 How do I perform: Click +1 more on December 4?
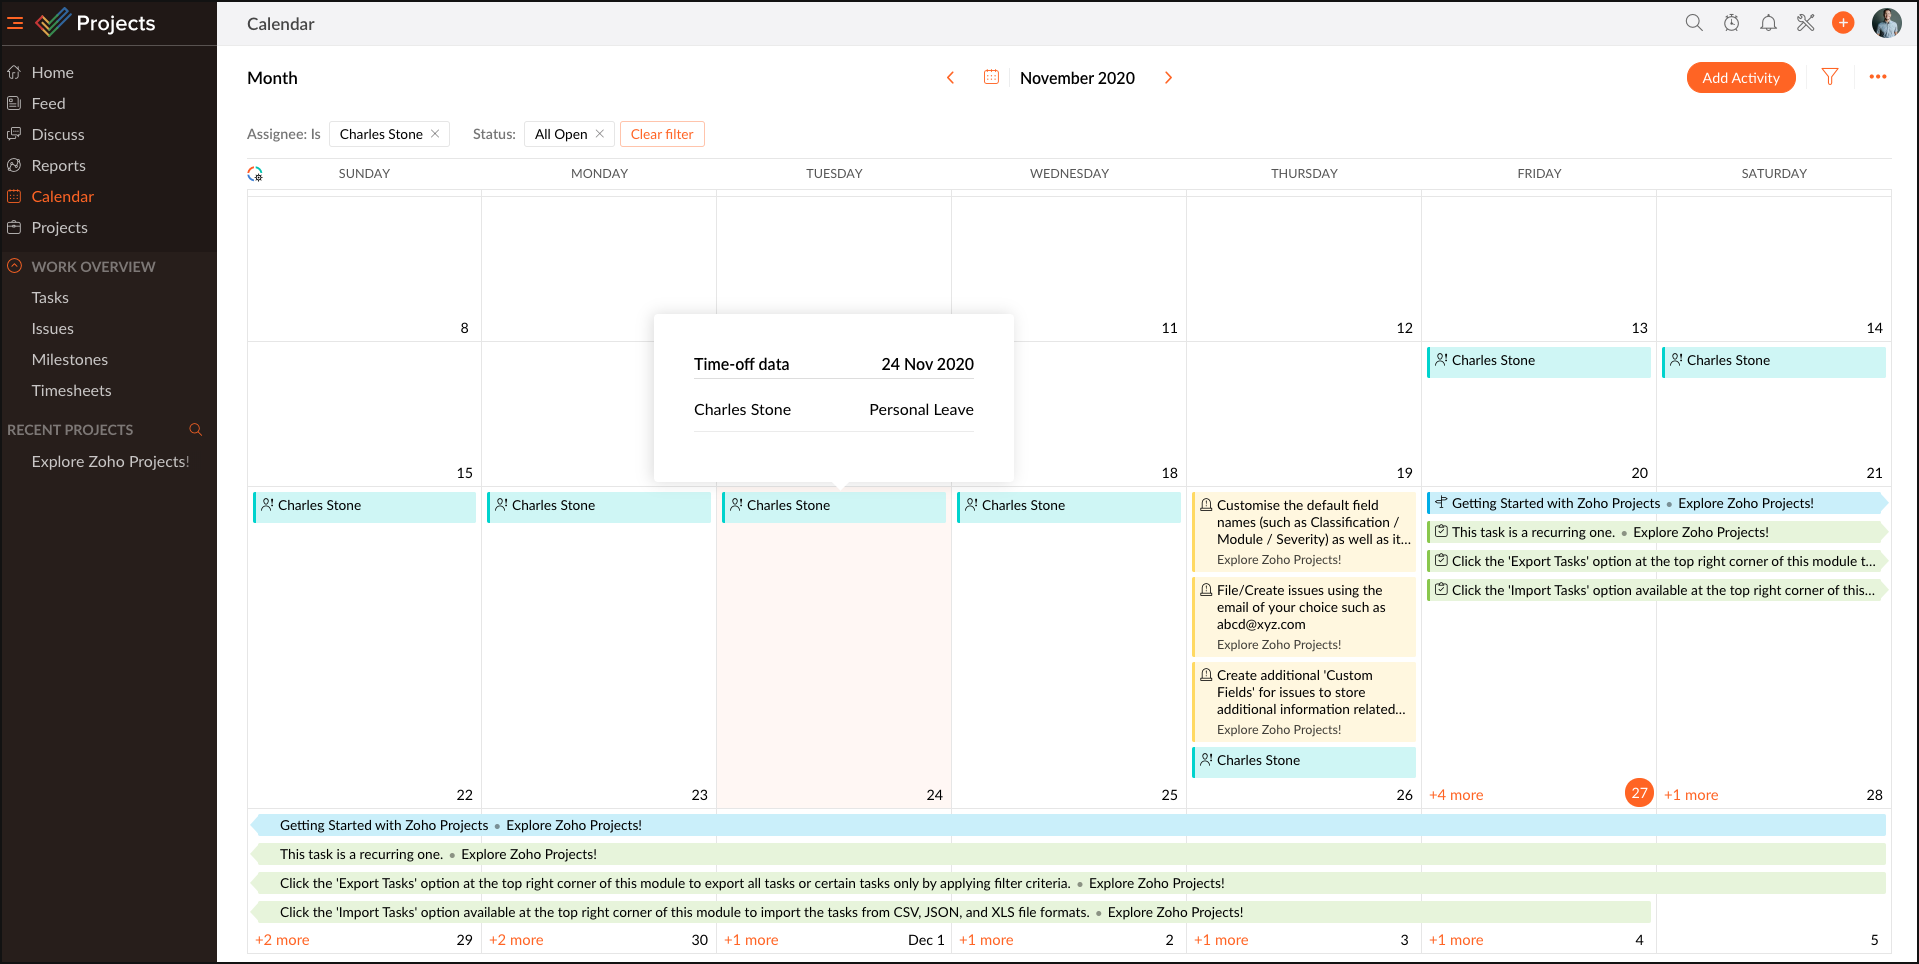point(1456,940)
